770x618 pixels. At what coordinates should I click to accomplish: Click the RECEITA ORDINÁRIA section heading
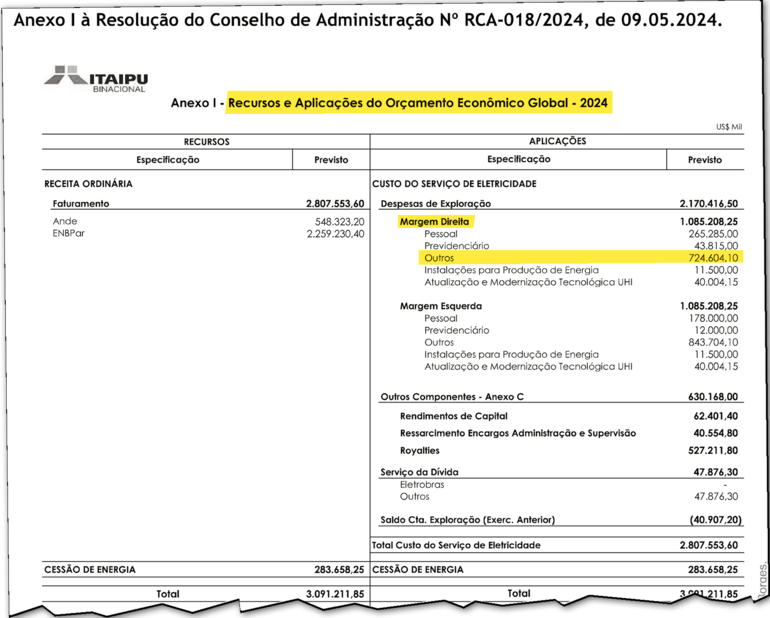coord(89,184)
